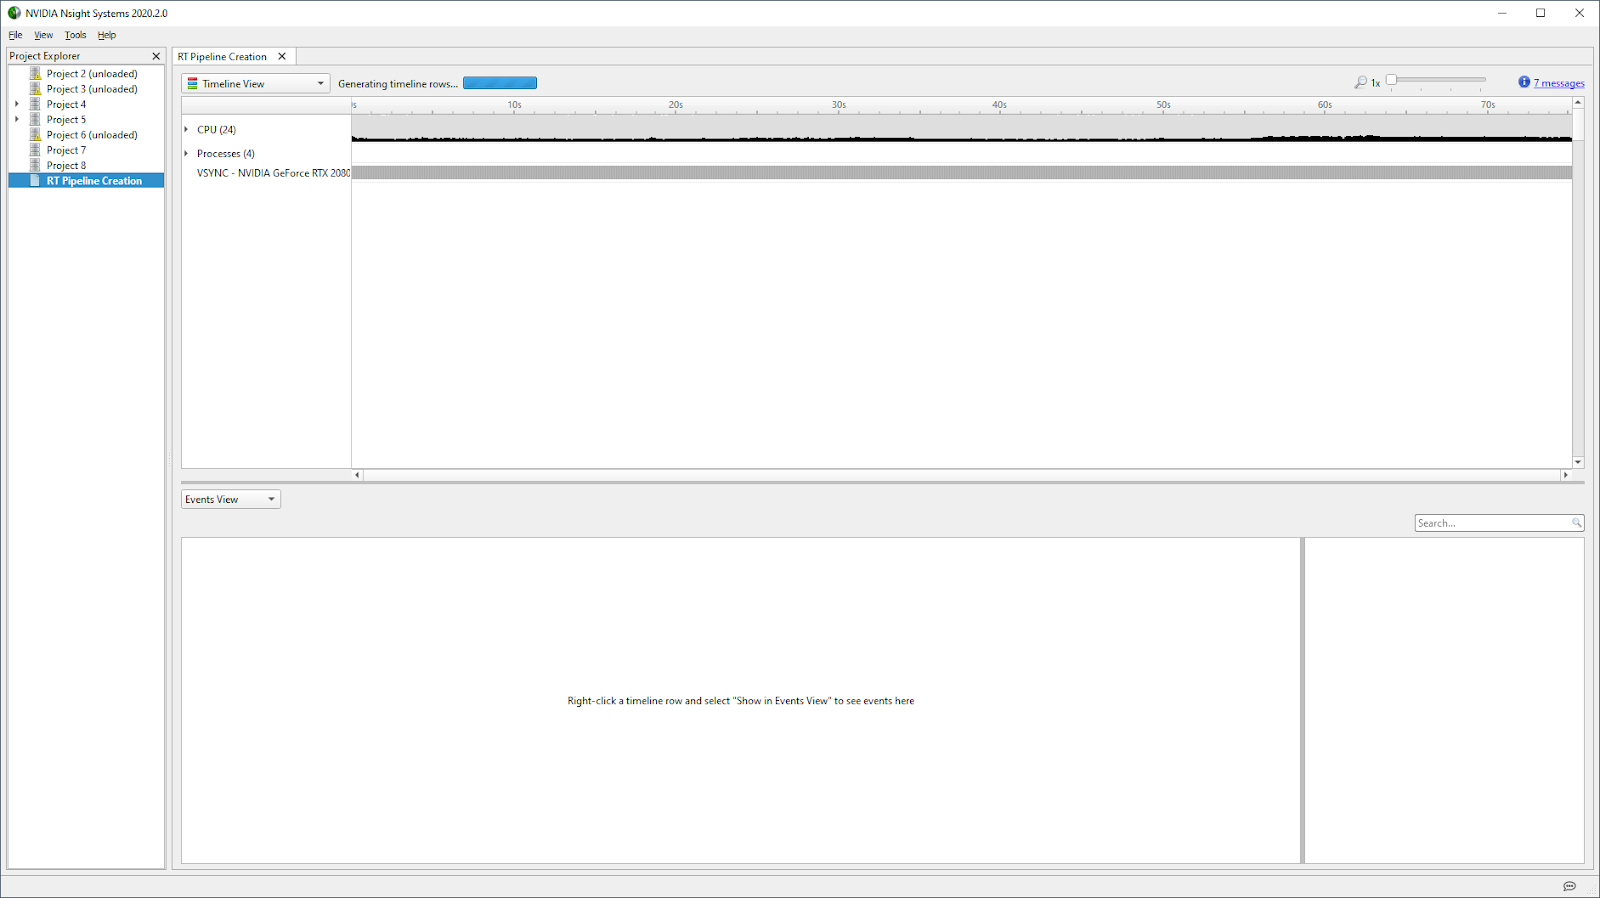
Task: Expand the Project 4 tree node
Action: (17, 104)
